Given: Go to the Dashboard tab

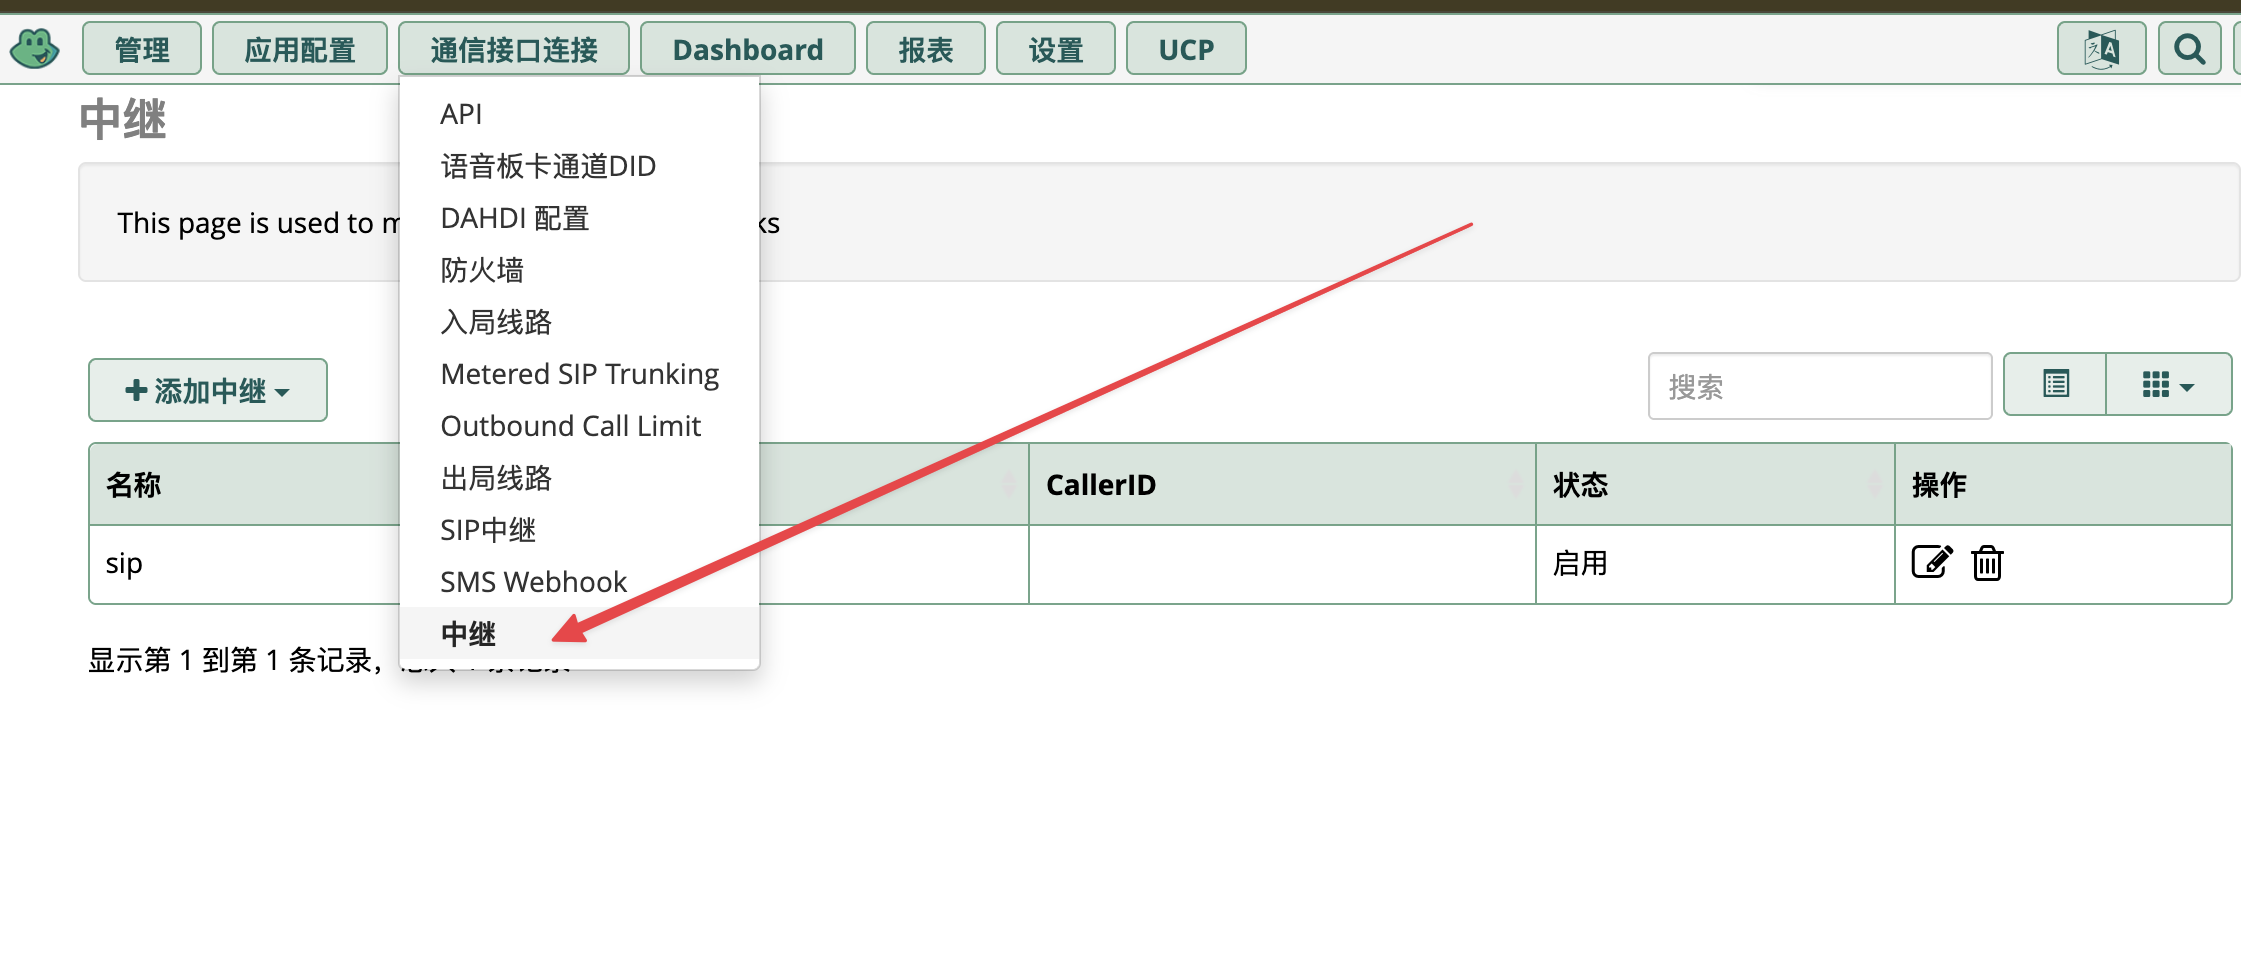Looking at the screenshot, I should point(747,48).
